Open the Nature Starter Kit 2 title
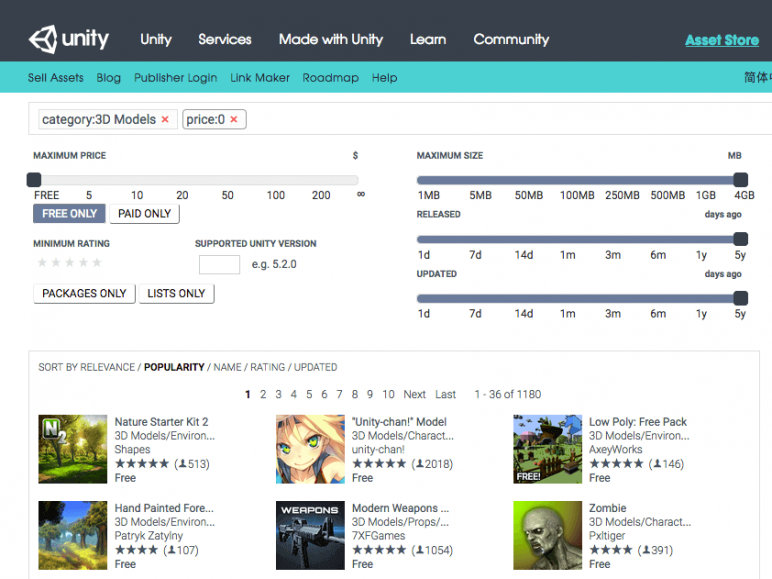Screen dimensions: 772x579 tap(161, 422)
